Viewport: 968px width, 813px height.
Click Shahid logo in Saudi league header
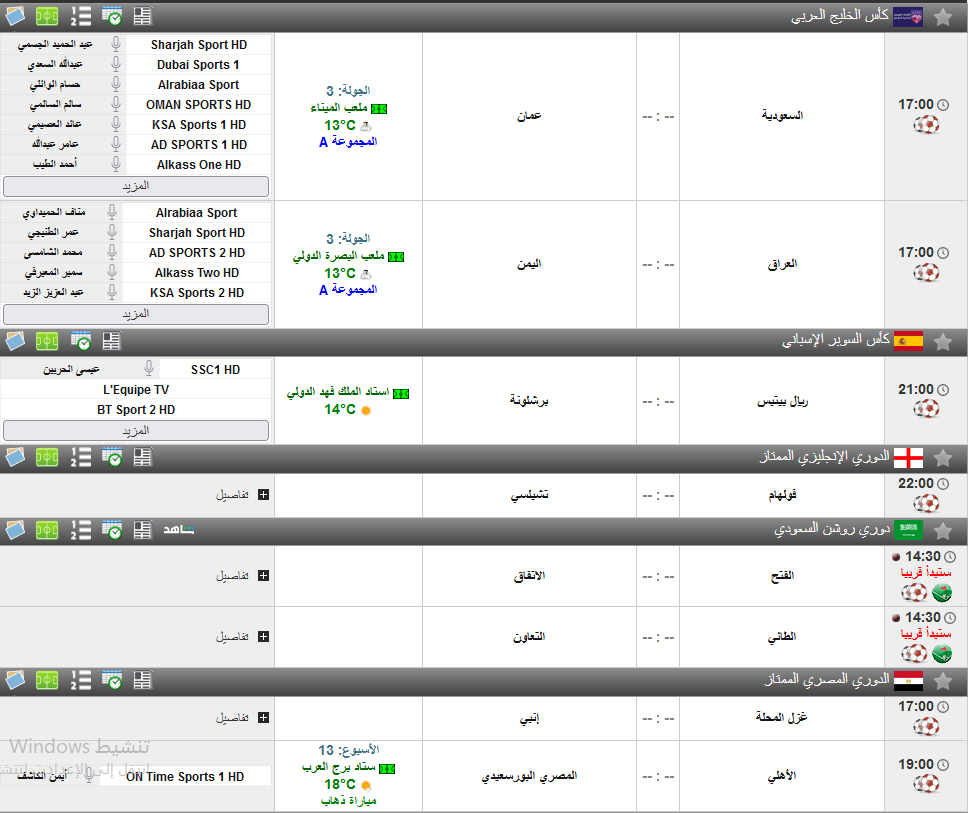click(x=180, y=529)
